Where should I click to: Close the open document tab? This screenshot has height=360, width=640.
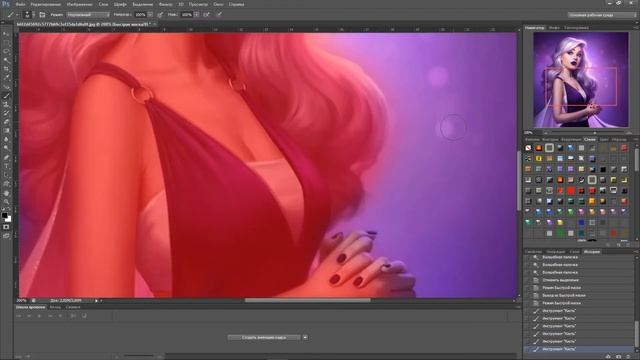click(156, 24)
